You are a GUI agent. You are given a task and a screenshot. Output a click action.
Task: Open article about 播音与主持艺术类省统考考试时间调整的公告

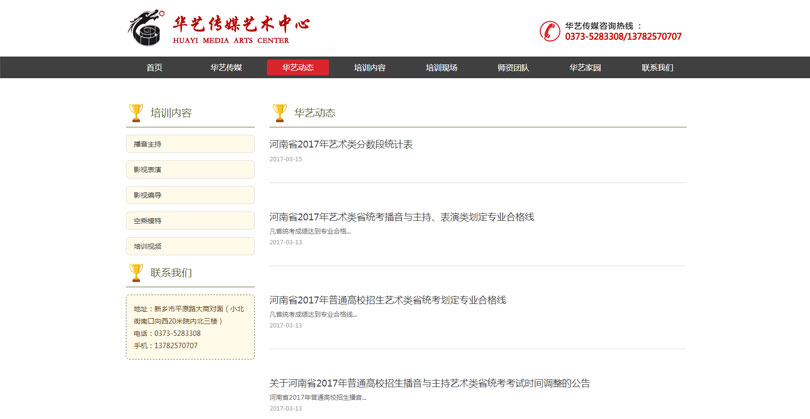(x=430, y=383)
